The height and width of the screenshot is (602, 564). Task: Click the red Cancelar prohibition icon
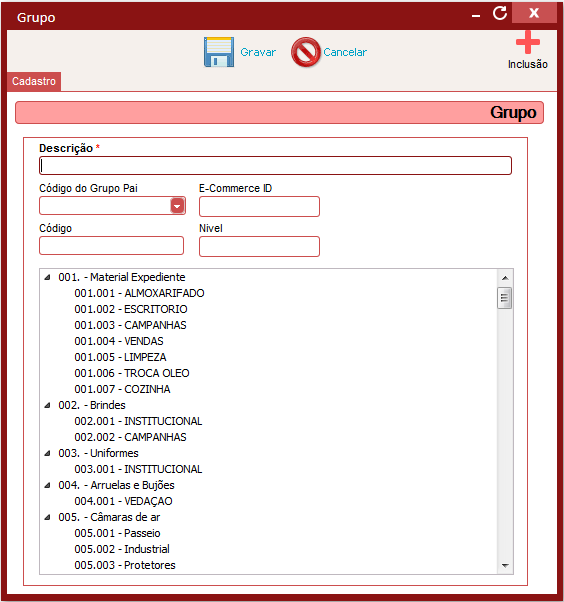tap(305, 52)
